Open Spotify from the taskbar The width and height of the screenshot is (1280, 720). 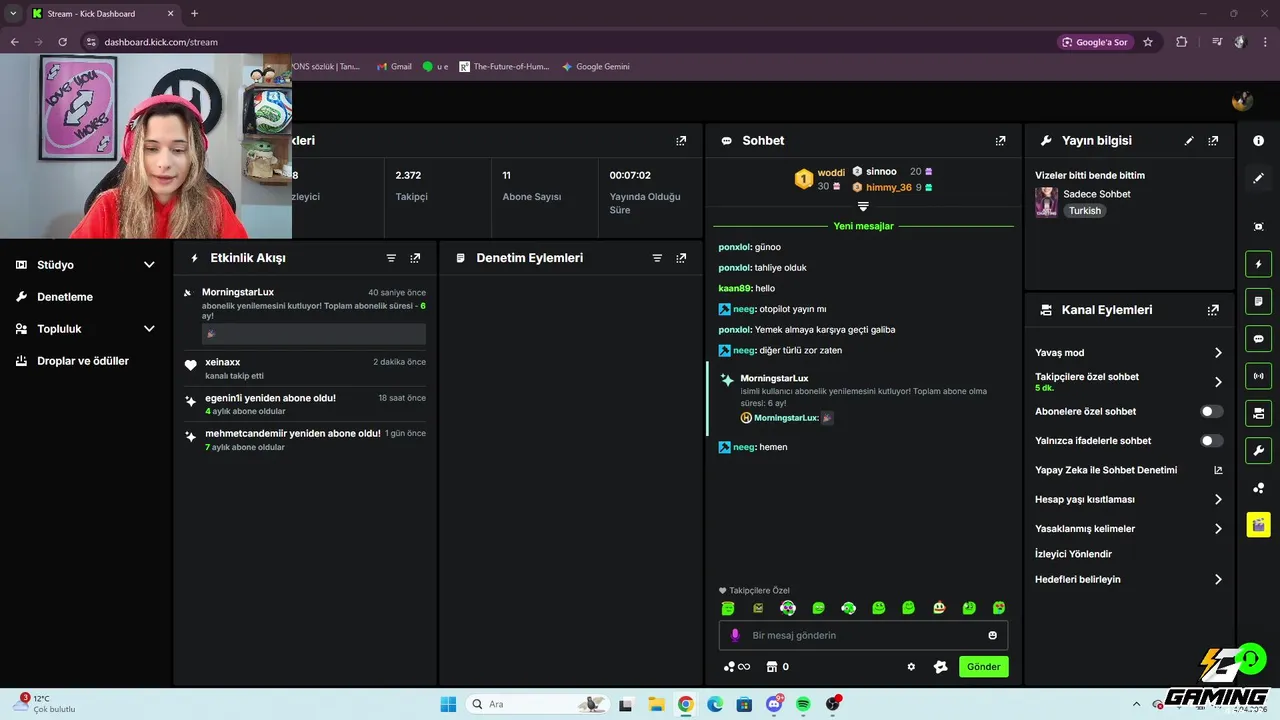803,704
